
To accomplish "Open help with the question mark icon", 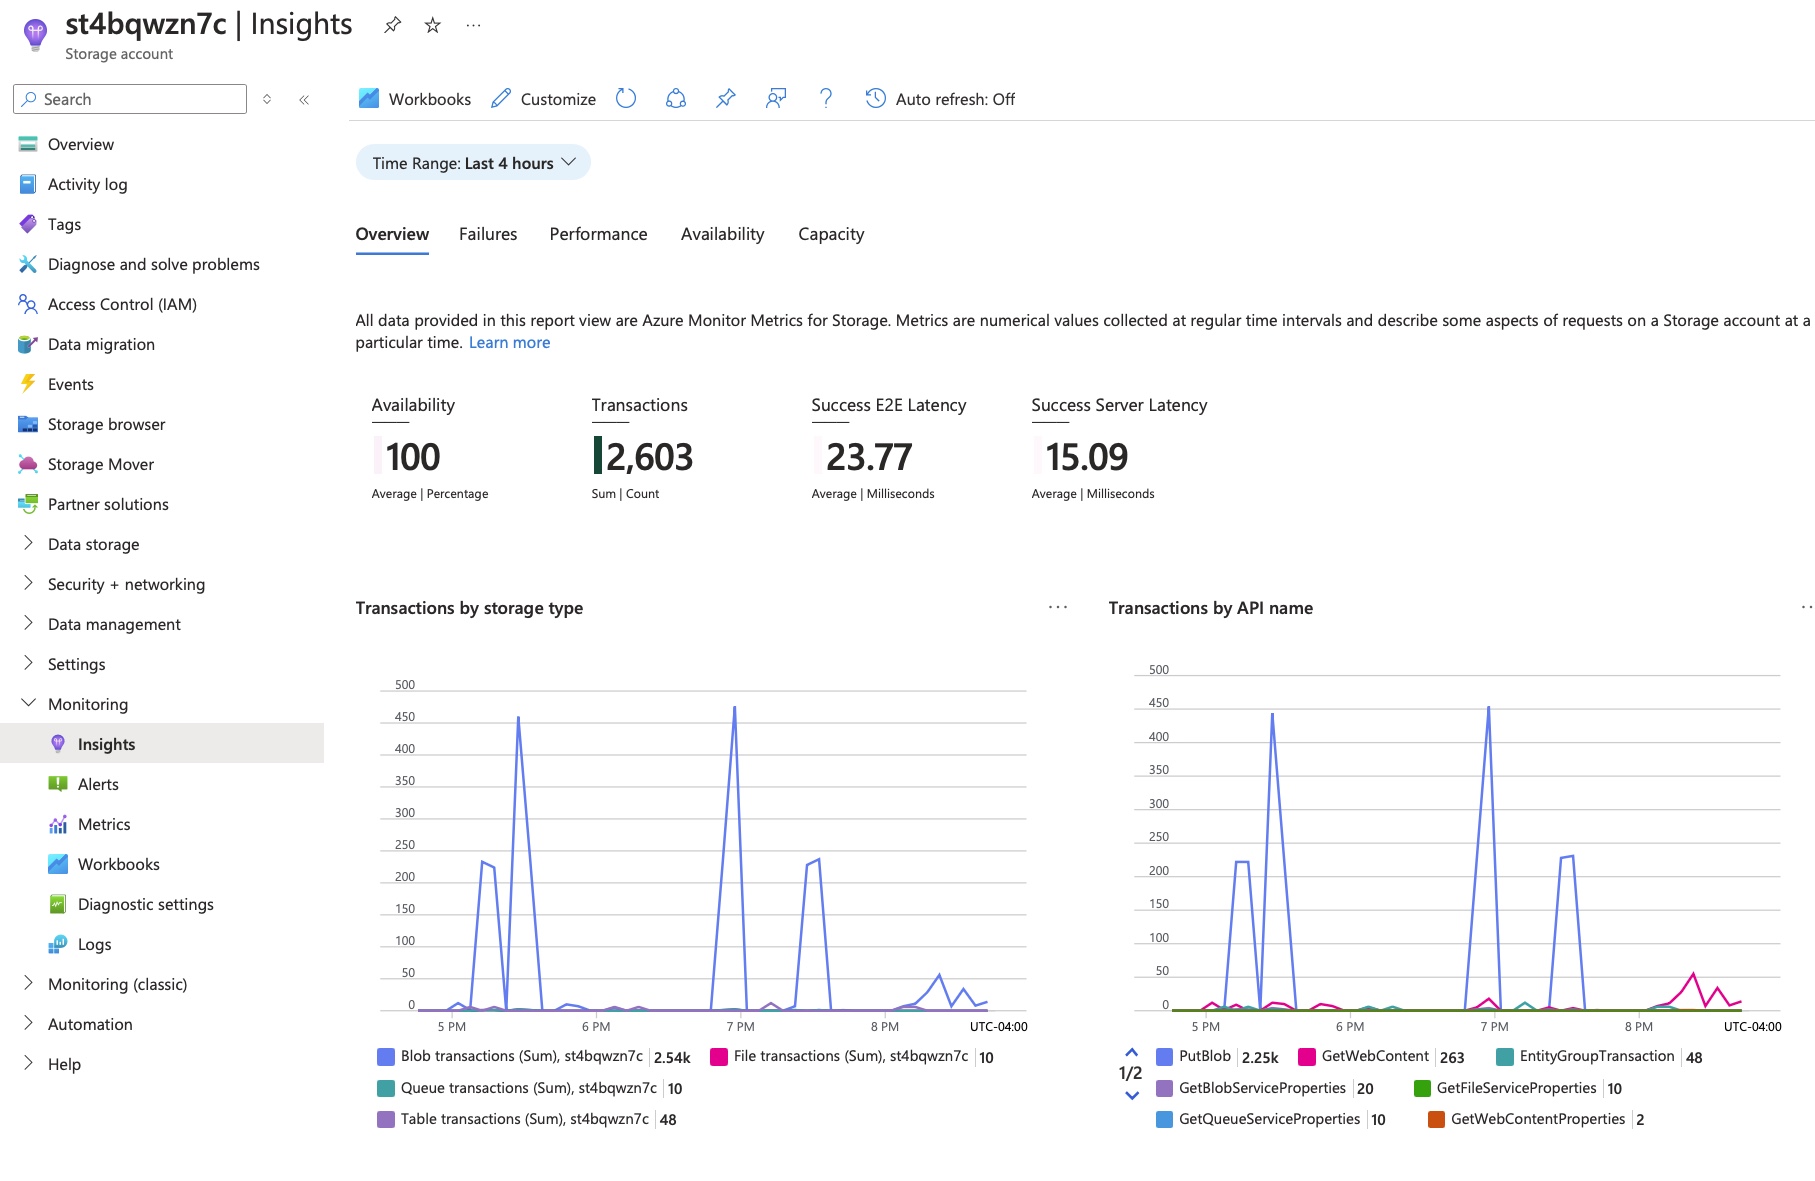I will [x=826, y=98].
